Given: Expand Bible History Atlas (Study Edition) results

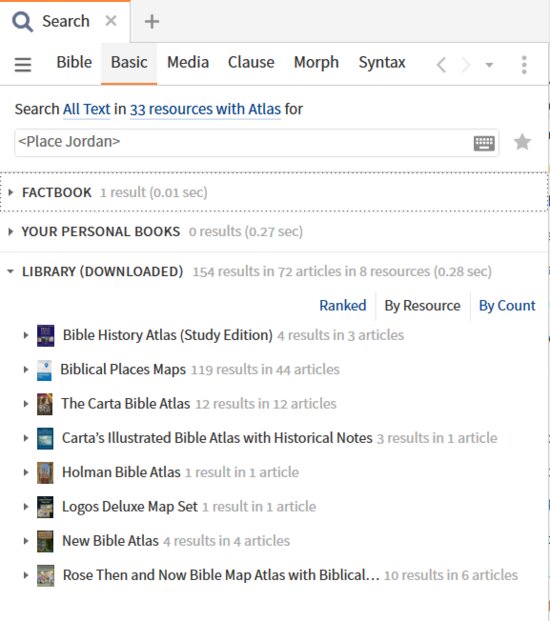Looking at the screenshot, I should point(26,335).
